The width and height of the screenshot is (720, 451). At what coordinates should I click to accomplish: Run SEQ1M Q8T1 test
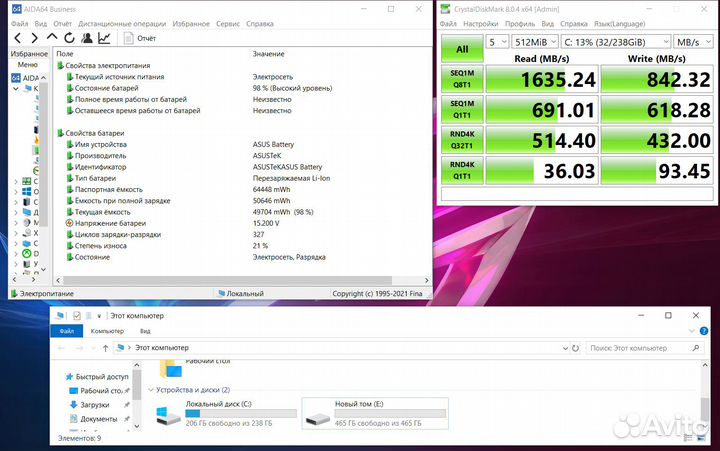pyautogui.click(x=462, y=79)
